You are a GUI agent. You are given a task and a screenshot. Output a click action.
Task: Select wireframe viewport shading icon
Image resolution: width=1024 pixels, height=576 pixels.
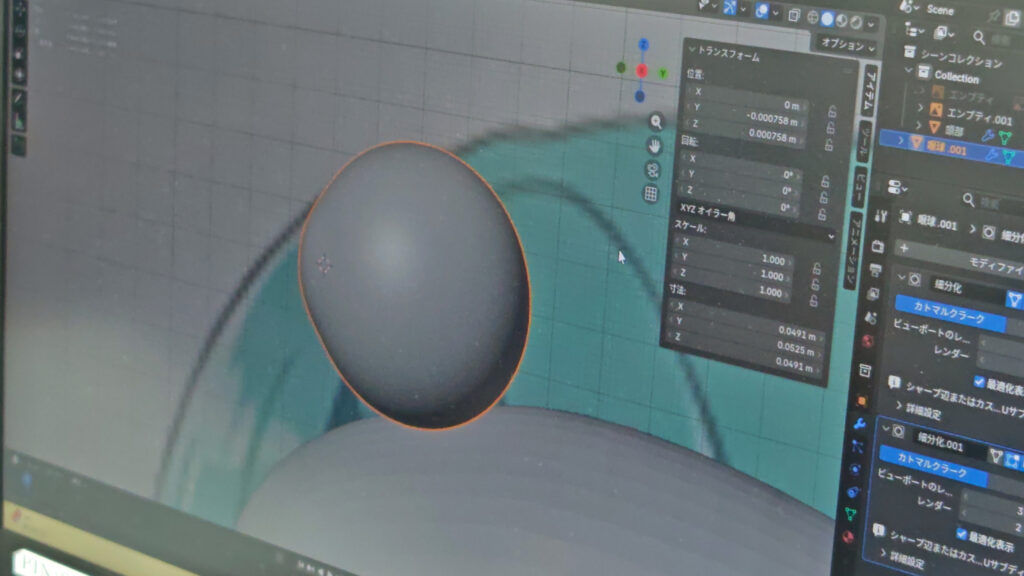(x=813, y=18)
